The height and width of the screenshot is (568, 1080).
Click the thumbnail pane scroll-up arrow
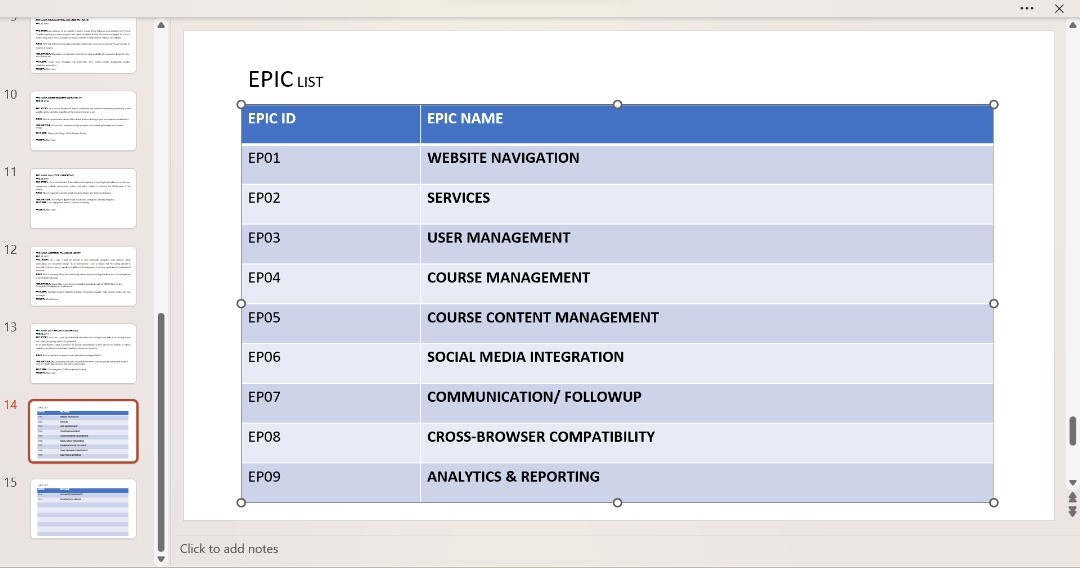[161, 26]
